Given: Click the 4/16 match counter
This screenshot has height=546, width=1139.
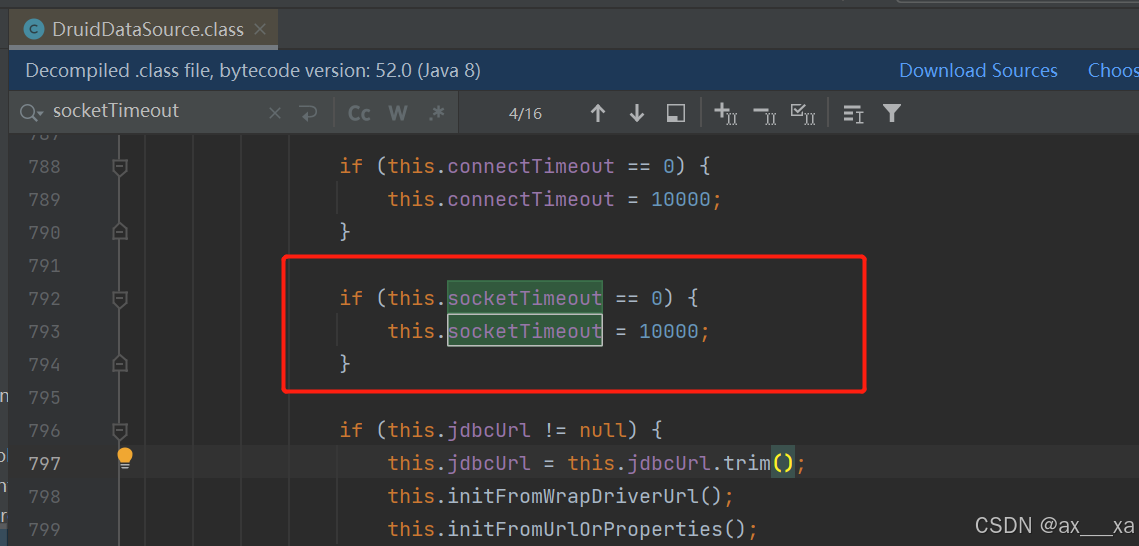Looking at the screenshot, I should (525, 113).
